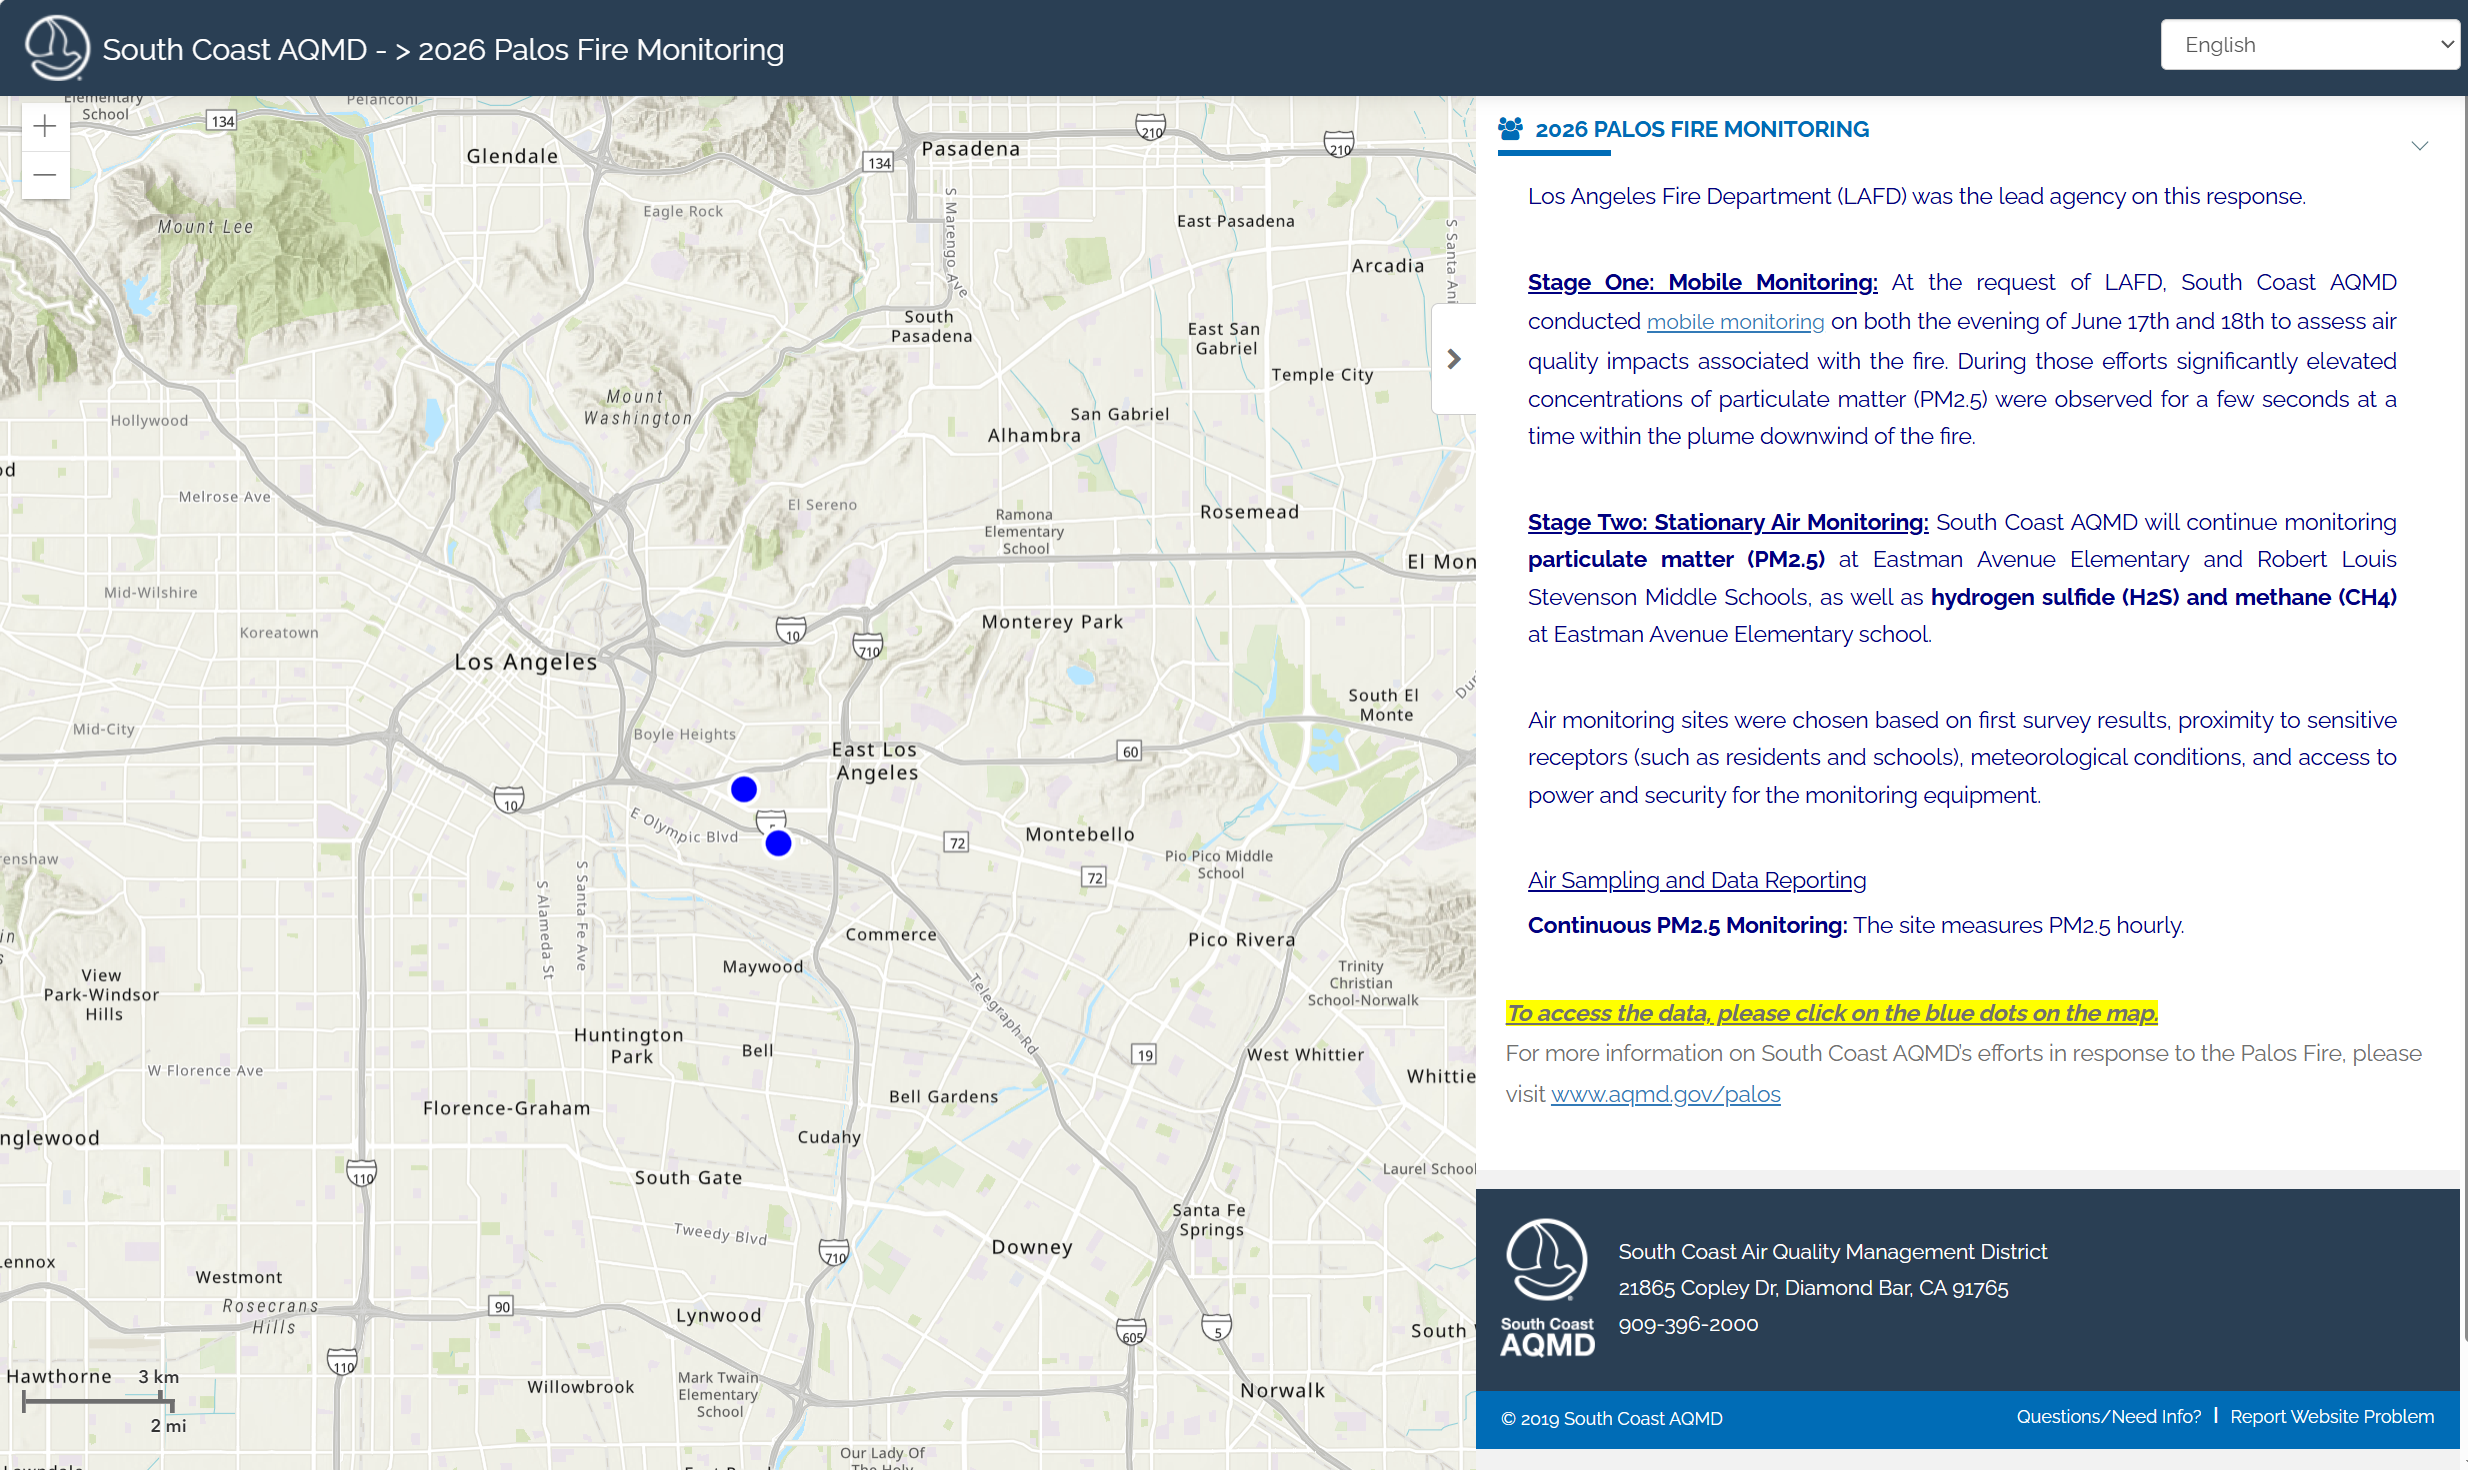Click the 909-396-2000 phone number
The height and width of the screenshot is (1470, 2468).
click(1688, 1324)
